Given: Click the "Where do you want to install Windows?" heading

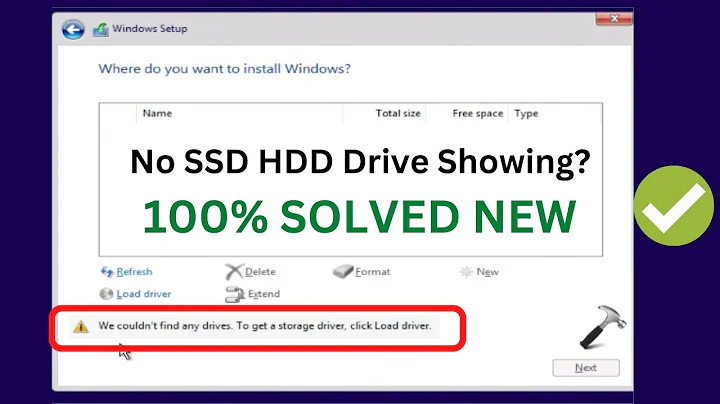Looking at the screenshot, I should (x=225, y=69).
